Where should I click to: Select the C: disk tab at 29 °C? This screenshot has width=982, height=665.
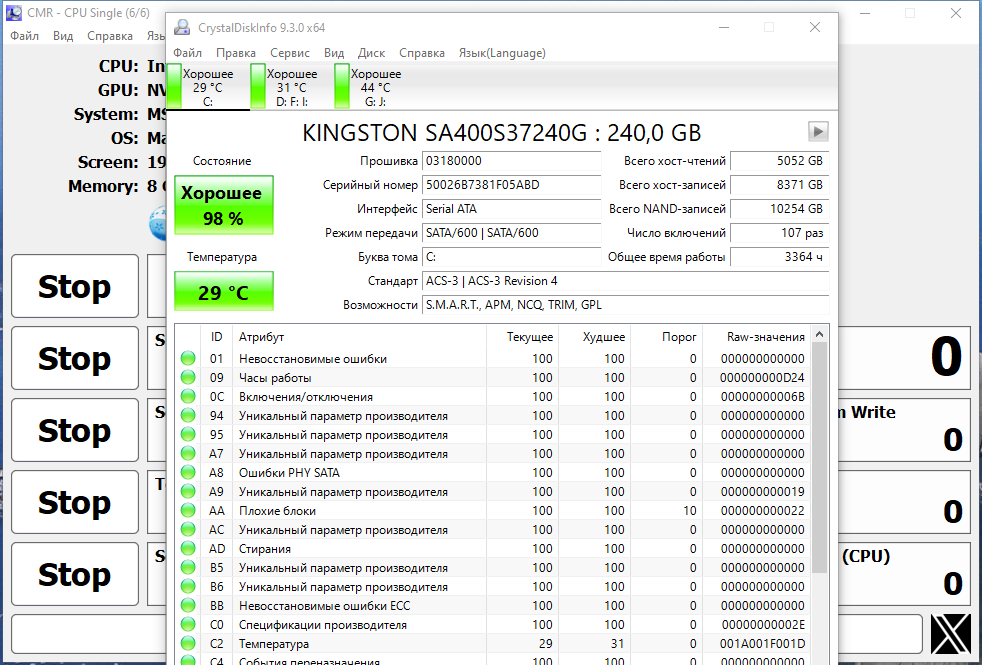208,87
